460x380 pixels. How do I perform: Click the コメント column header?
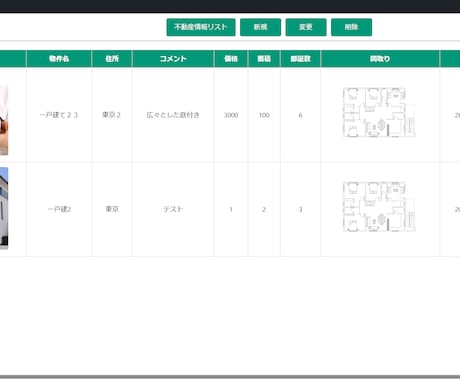[x=173, y=59]
